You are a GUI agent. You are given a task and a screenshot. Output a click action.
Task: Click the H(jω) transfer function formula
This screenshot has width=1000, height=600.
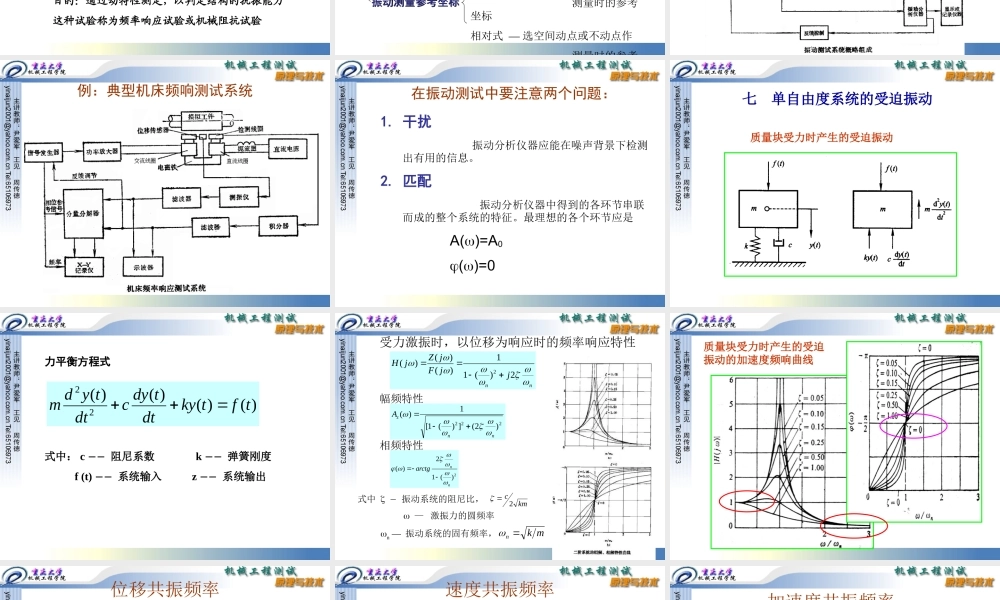click(463, 369)
